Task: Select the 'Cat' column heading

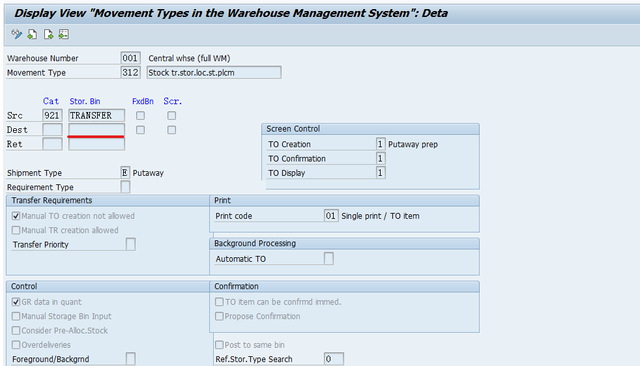Action: coord(51,101)
